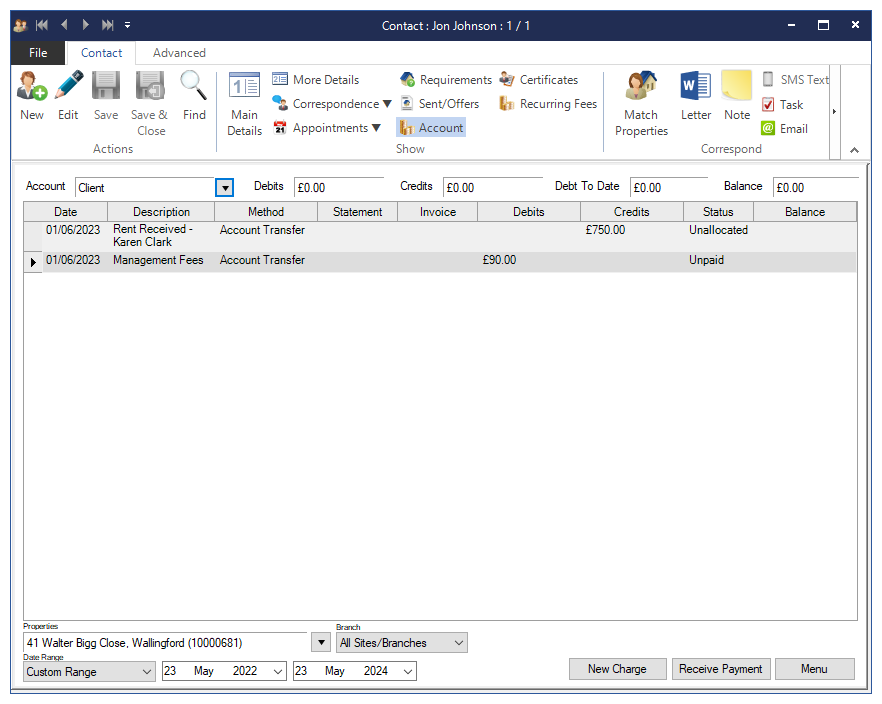Open the File menu

tap(38, 53)
